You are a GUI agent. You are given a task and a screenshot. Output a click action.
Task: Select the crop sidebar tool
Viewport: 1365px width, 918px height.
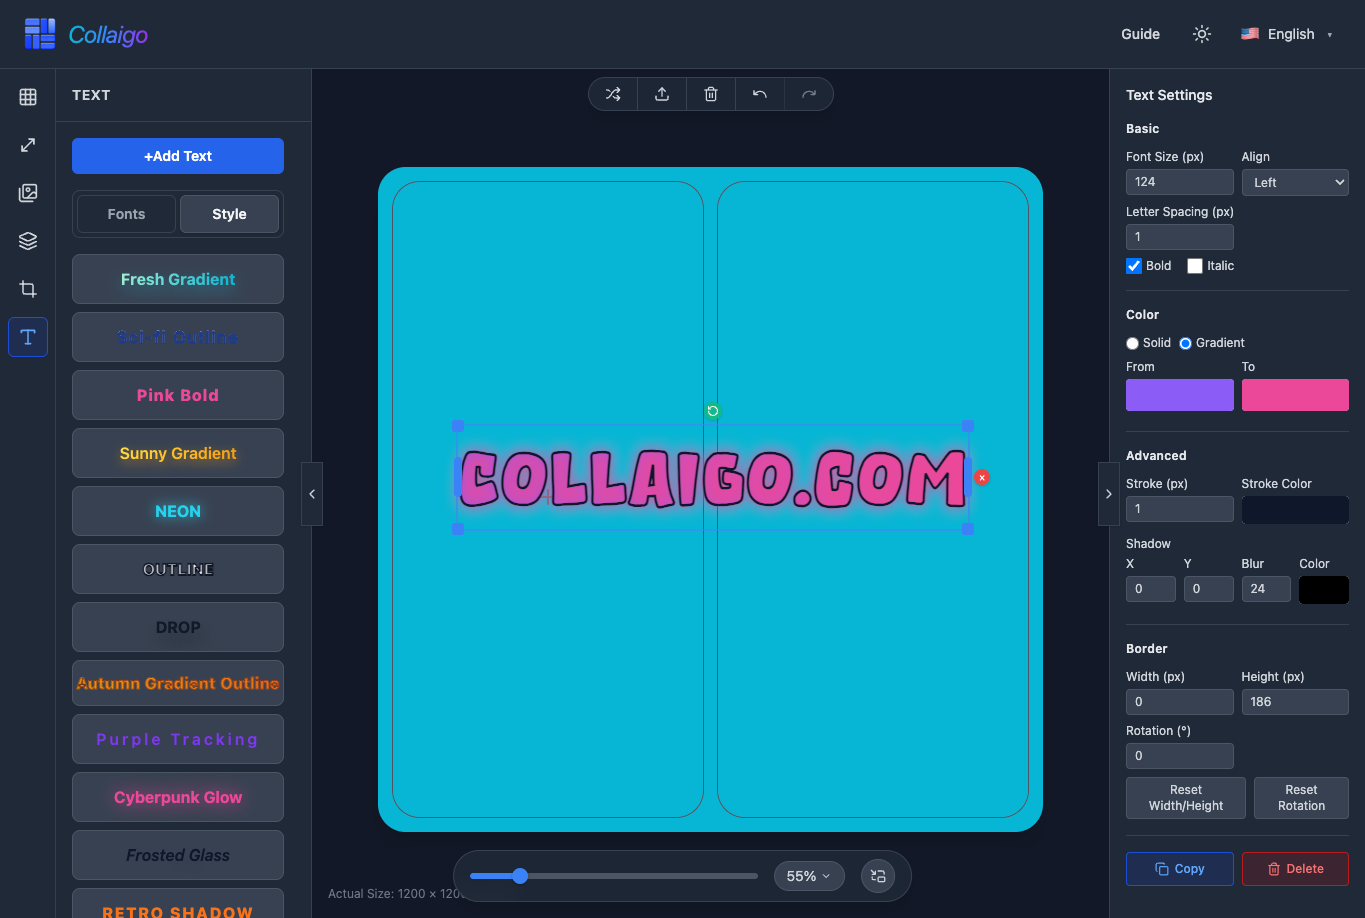pyautogui.click(x=28, y=289)
